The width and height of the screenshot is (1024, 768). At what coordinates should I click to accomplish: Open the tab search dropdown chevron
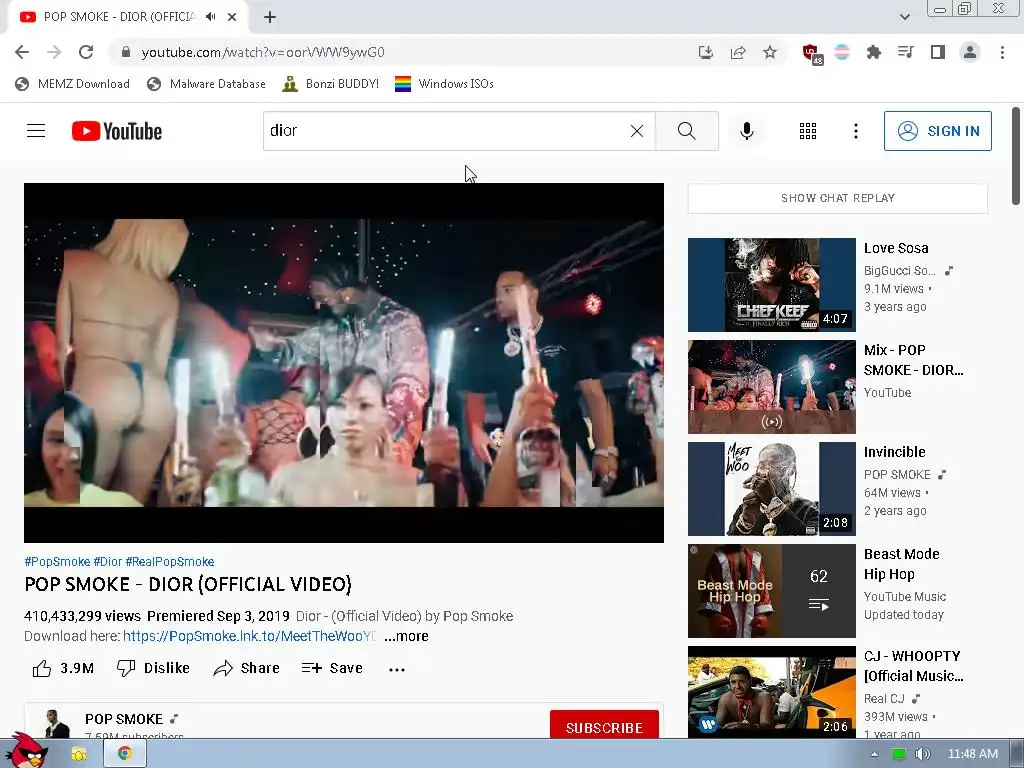coord(904,17)
